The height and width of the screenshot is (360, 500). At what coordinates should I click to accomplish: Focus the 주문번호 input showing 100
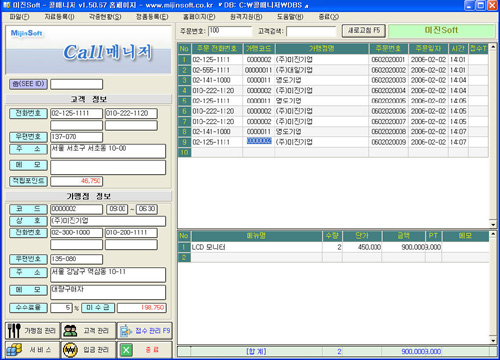pos(230,31)
